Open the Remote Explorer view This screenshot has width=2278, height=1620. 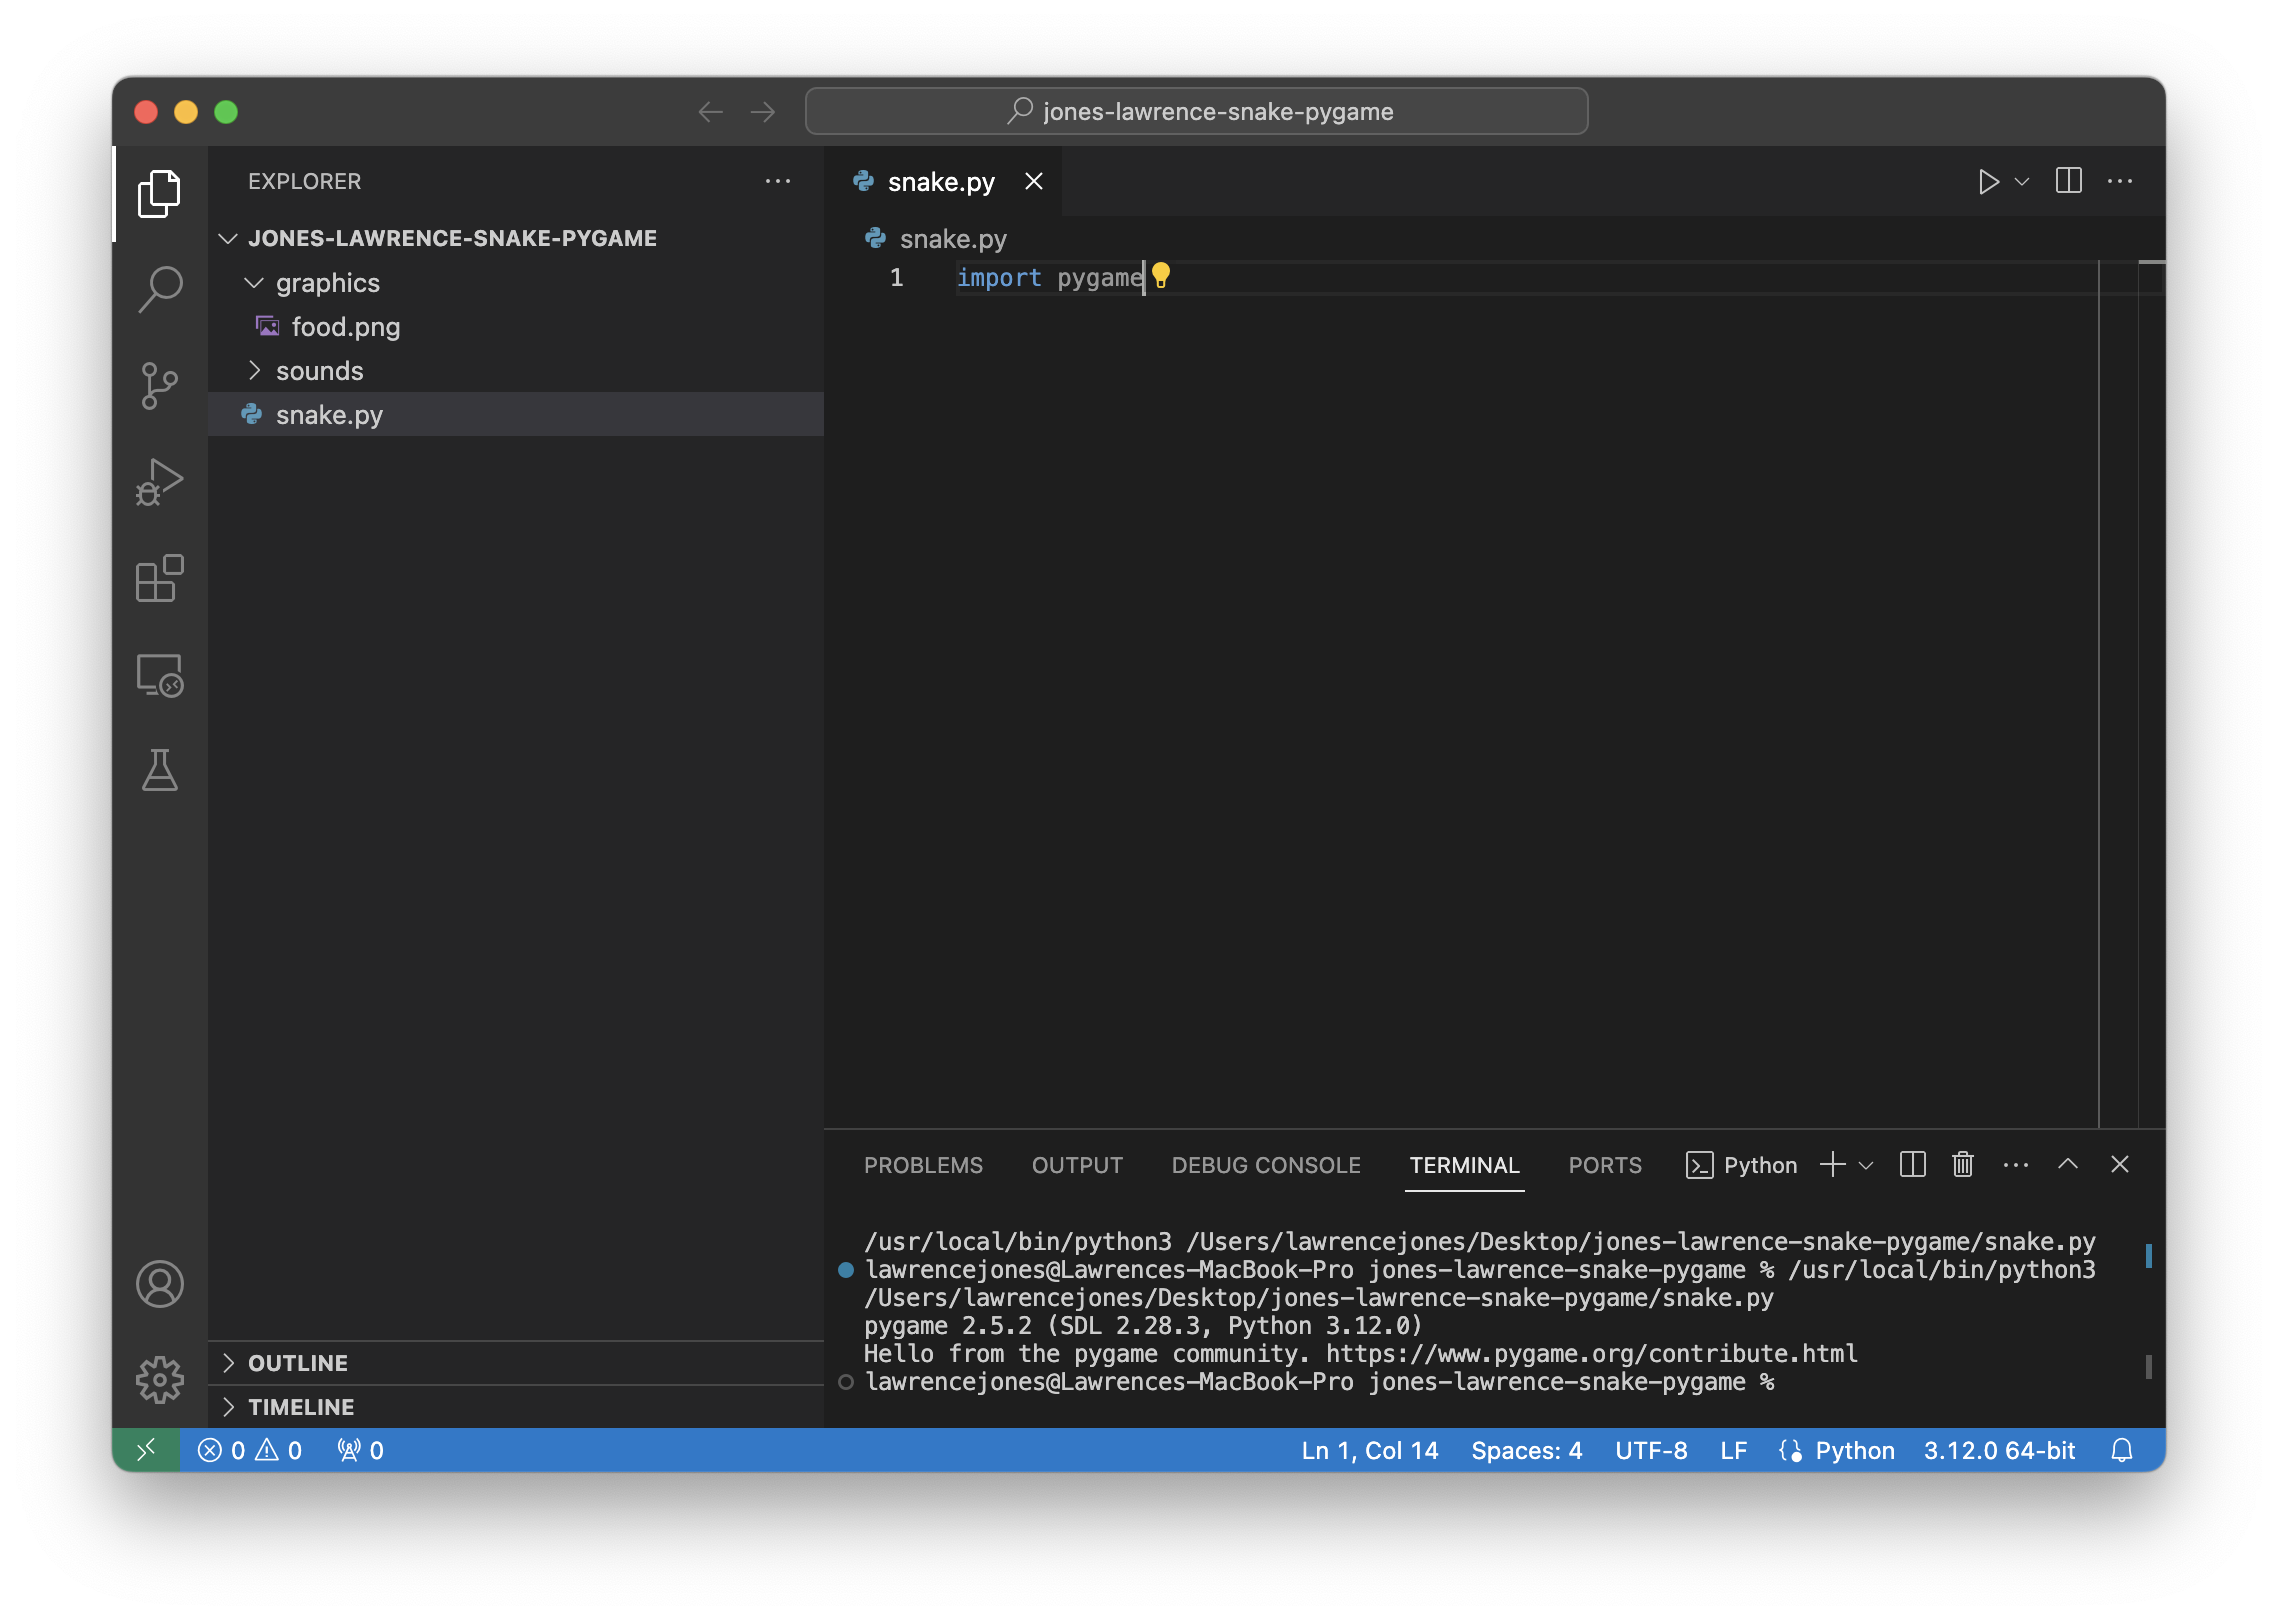click(160, 675)
